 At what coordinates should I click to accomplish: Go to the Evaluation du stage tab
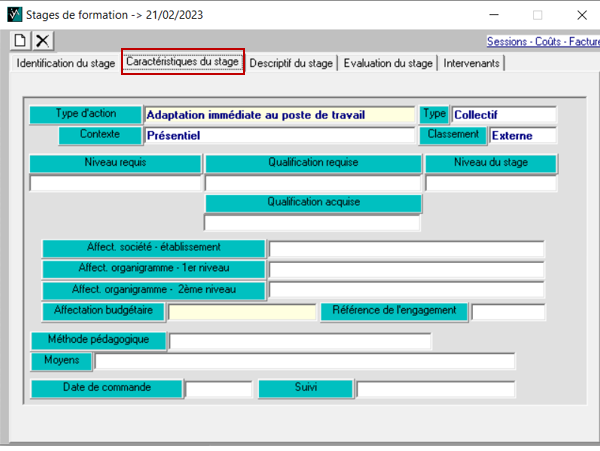point(388,63)
